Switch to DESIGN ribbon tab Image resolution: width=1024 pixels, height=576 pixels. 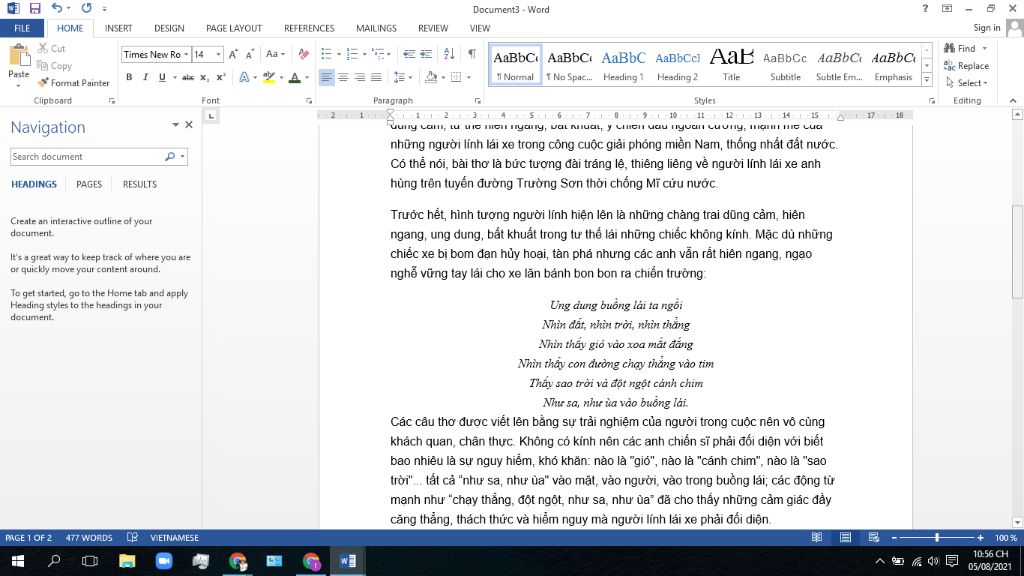[169, 28]
